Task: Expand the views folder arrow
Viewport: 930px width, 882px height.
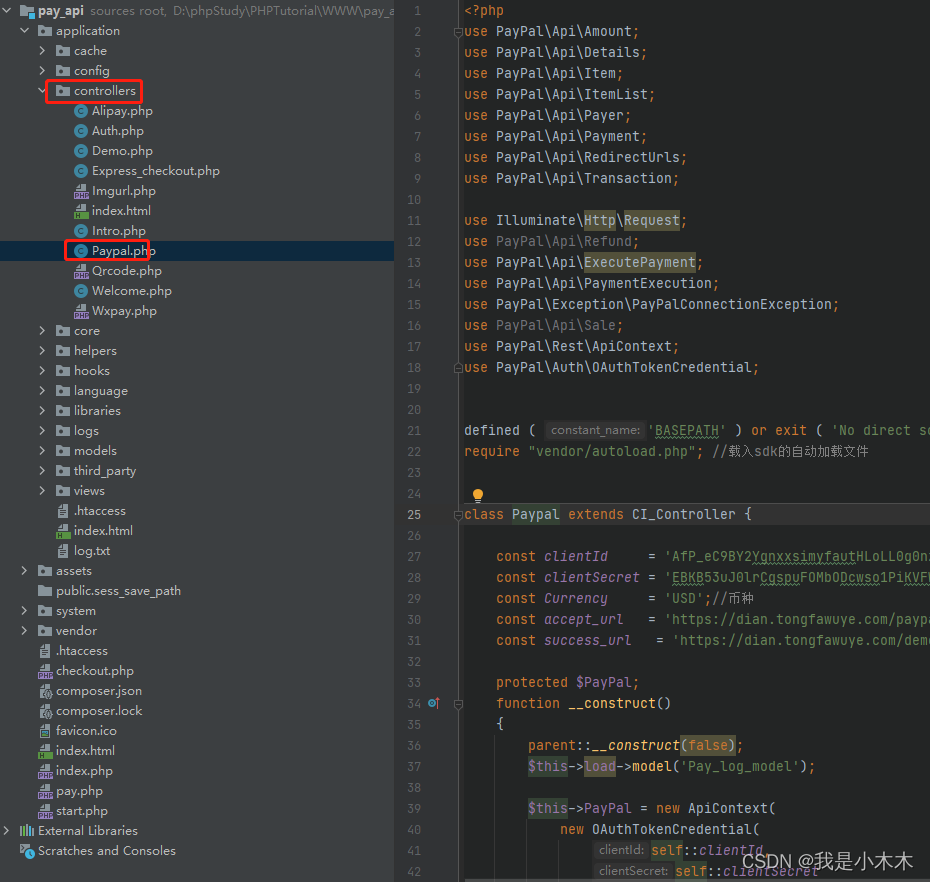Action: point(42,491)
